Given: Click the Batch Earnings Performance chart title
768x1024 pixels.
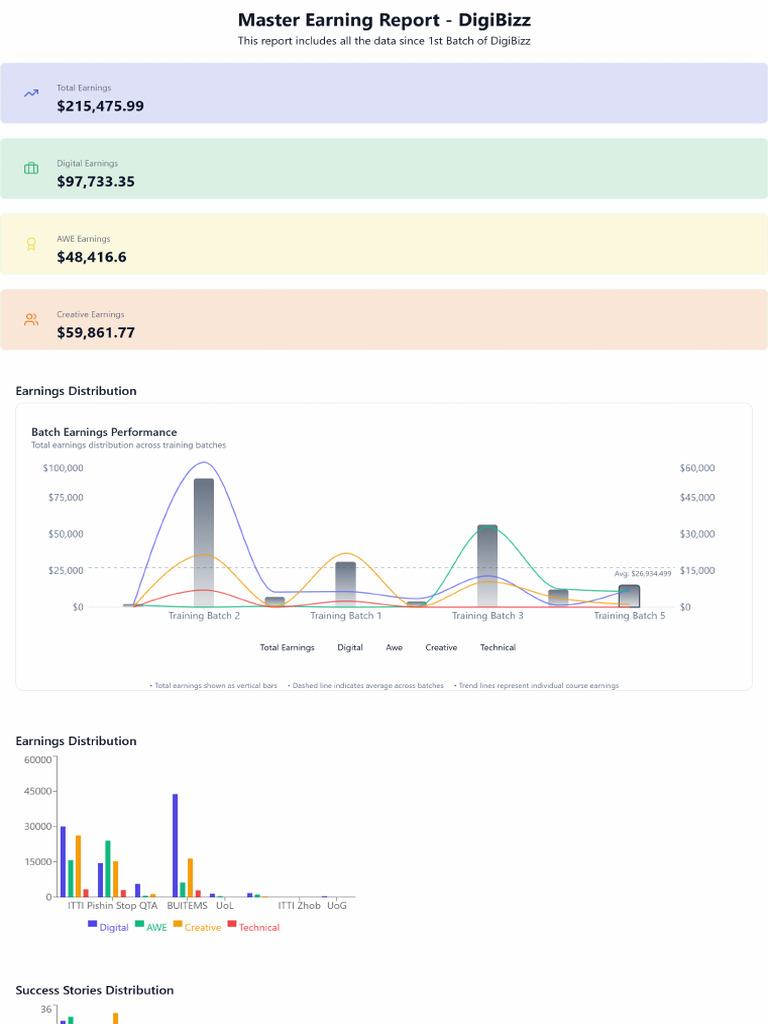Looking at the screenshot, I should (x=104, y=432).
